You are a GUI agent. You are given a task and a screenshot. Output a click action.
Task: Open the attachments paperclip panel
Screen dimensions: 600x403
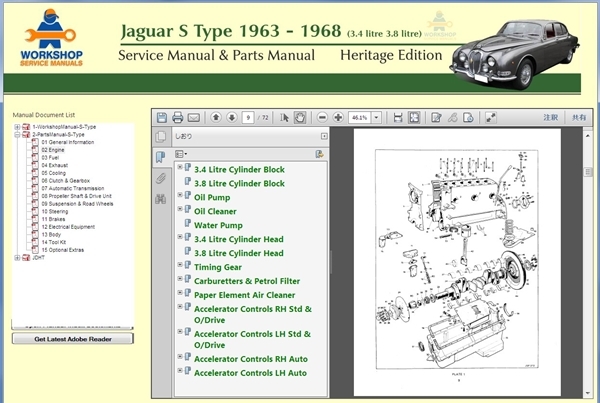coord(161,178)
